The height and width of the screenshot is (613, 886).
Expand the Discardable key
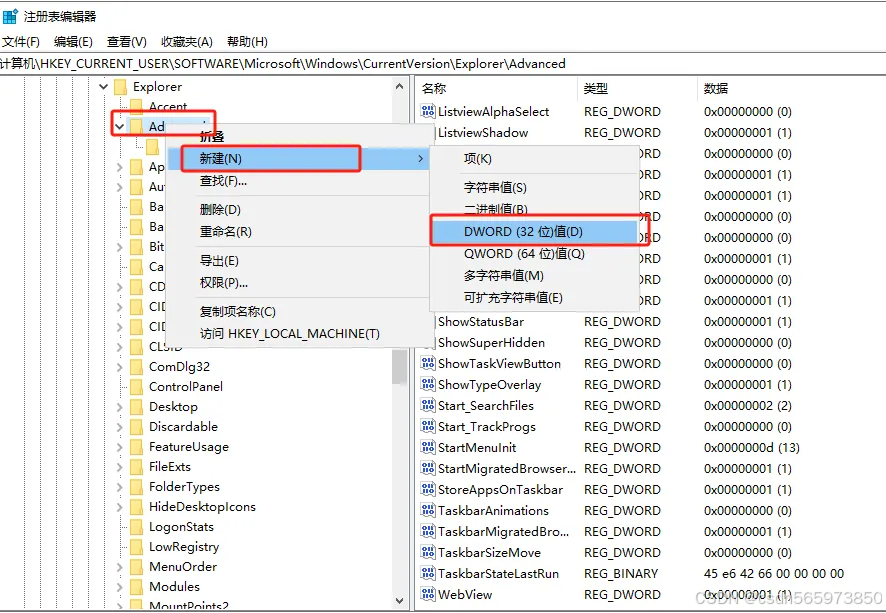coord(119,427)
